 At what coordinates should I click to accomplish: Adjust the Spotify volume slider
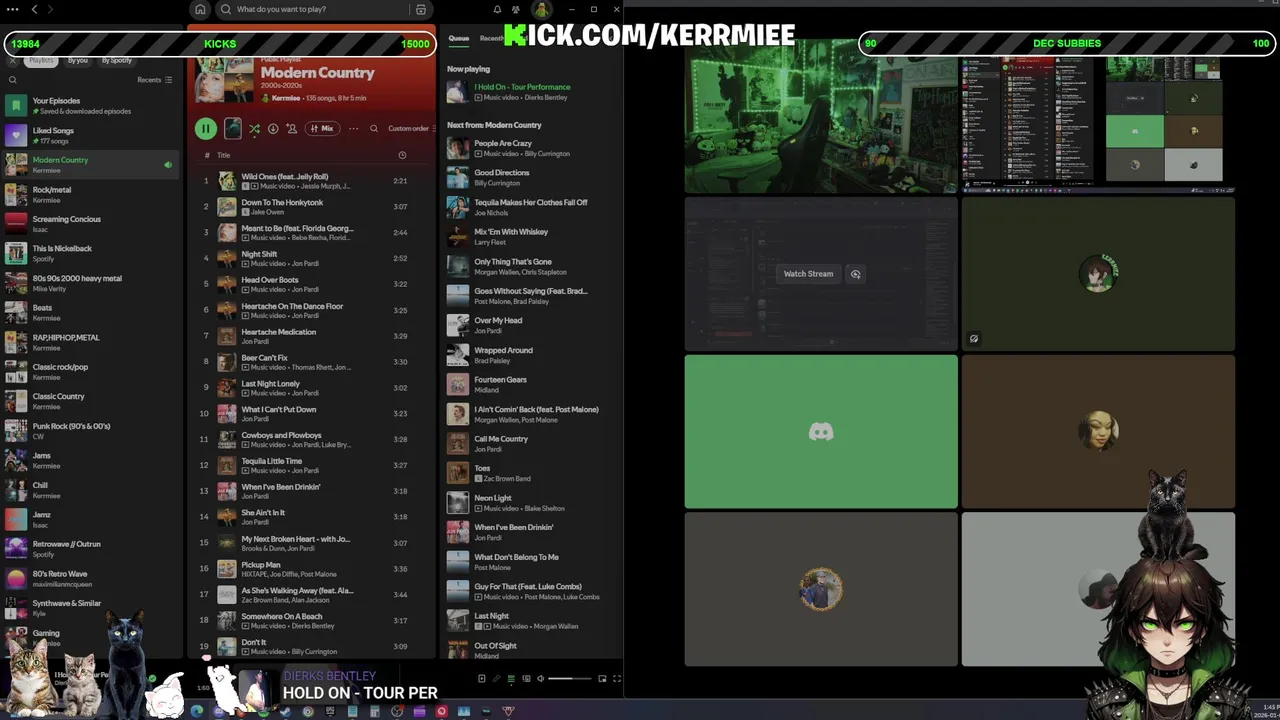click(x=570, y=679)
